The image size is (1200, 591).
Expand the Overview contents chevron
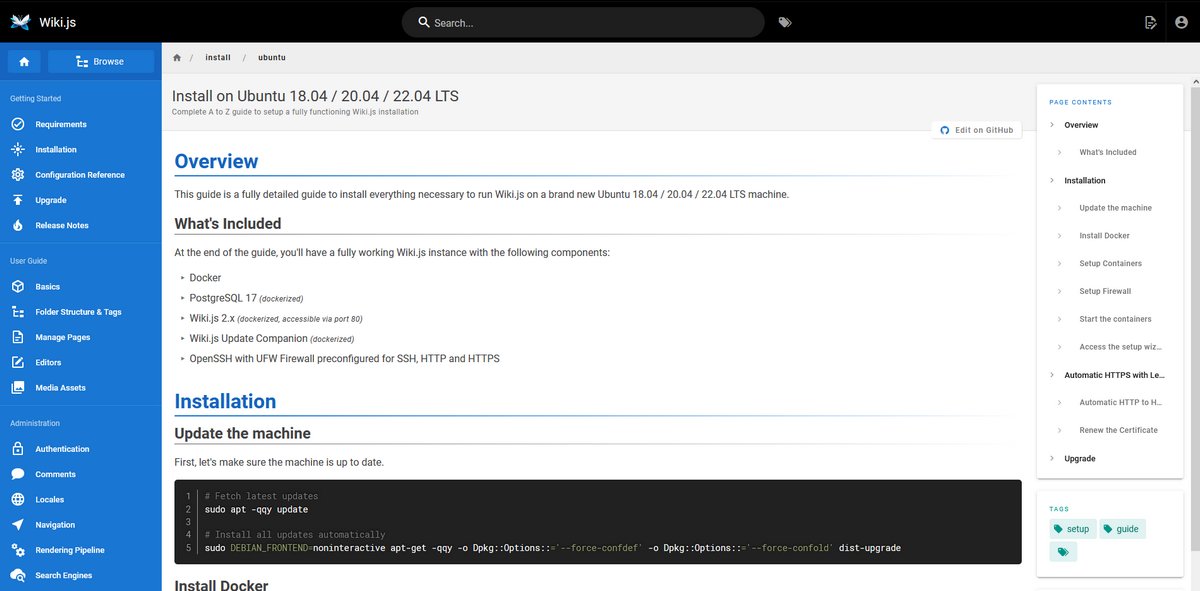point(1052,125)
